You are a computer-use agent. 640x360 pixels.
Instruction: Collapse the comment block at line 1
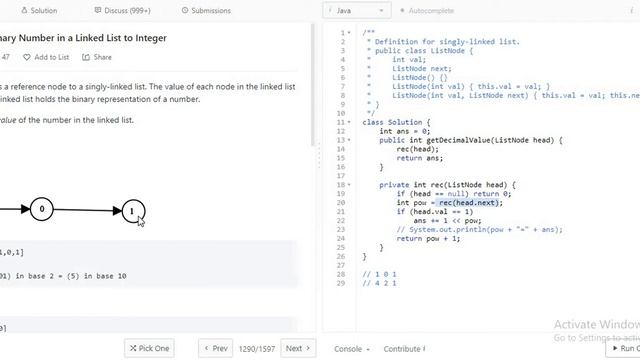pyautogui.click(x=349, y=33)
